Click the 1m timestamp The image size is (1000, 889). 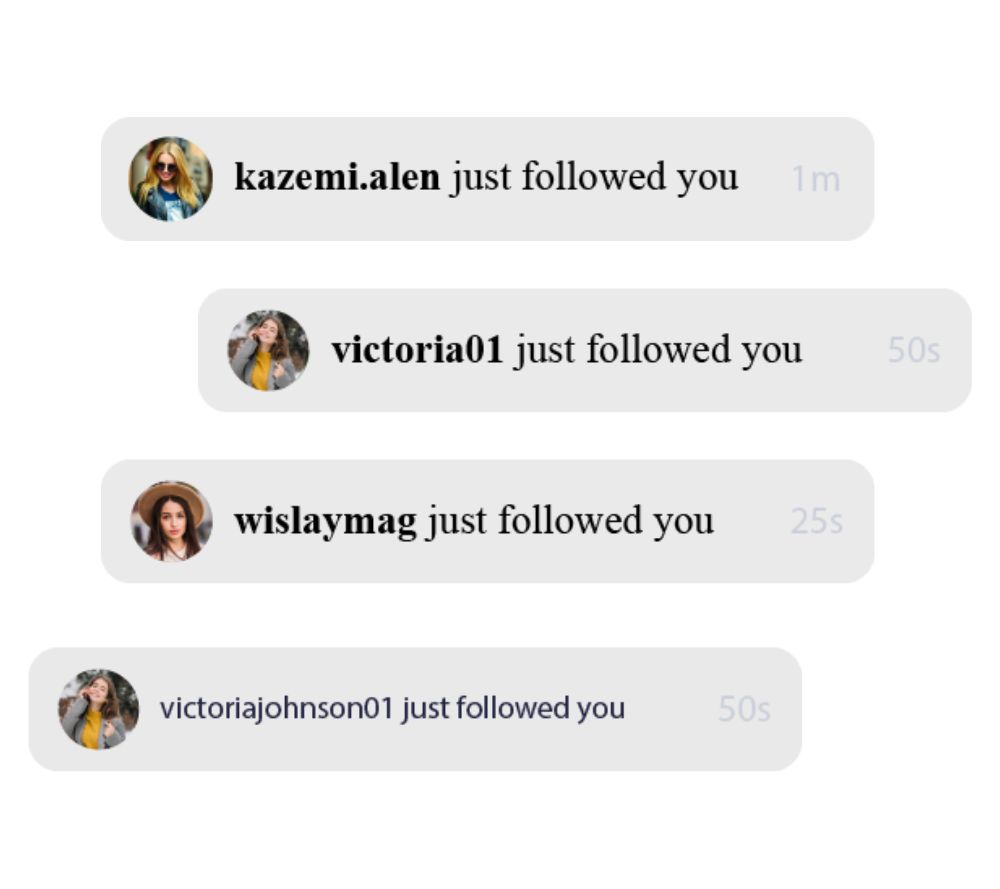tap(816, 179)
